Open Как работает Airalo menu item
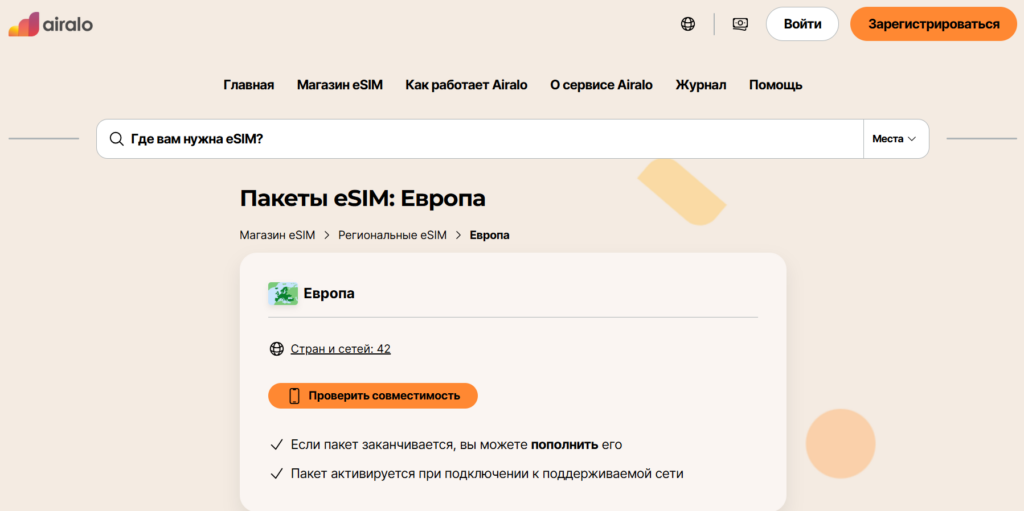Image resolution: width=1024 pixels, height=511 pixels. 466,85
